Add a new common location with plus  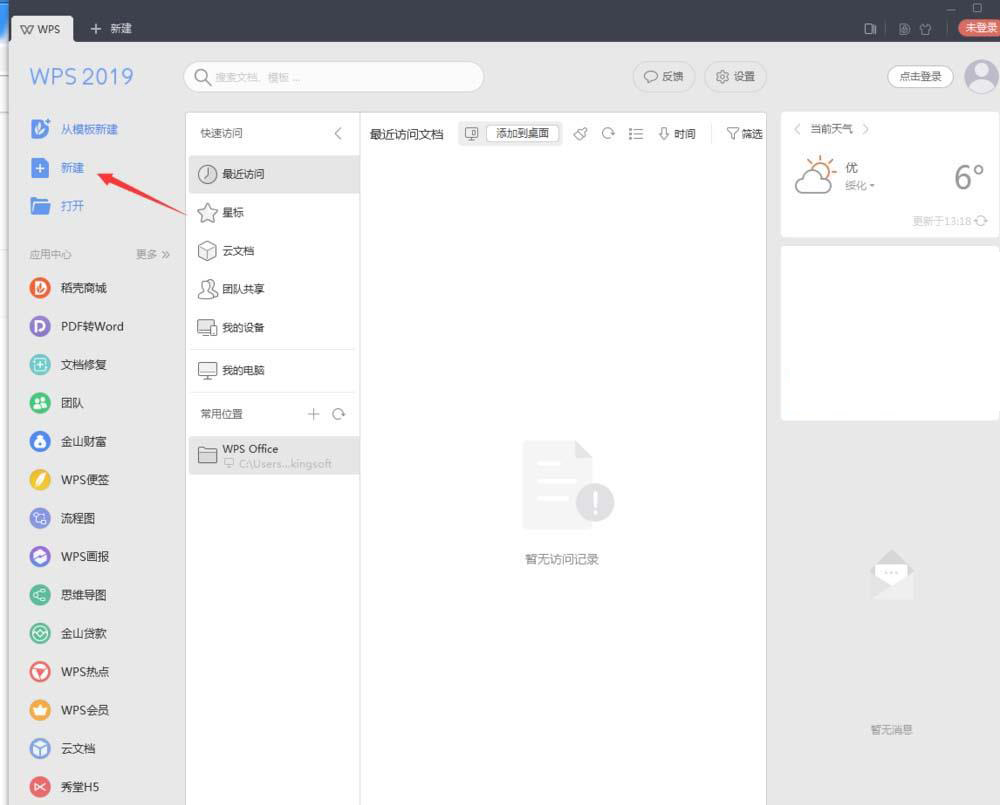pyautogui.click(x=313, y=414)
